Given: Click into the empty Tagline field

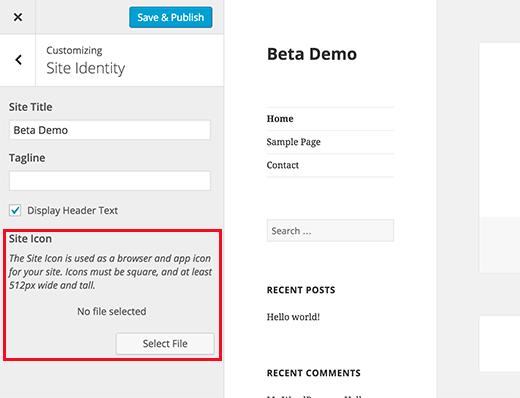Looking at the screenshot, I should point(110,181).
